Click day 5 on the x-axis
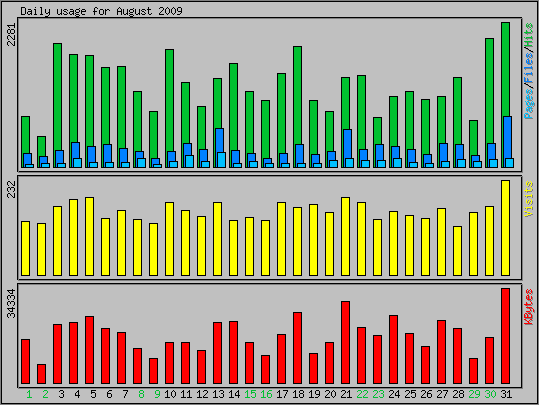Image resolution: width=539 pixels, height=405 pixels. pos(93,394)
